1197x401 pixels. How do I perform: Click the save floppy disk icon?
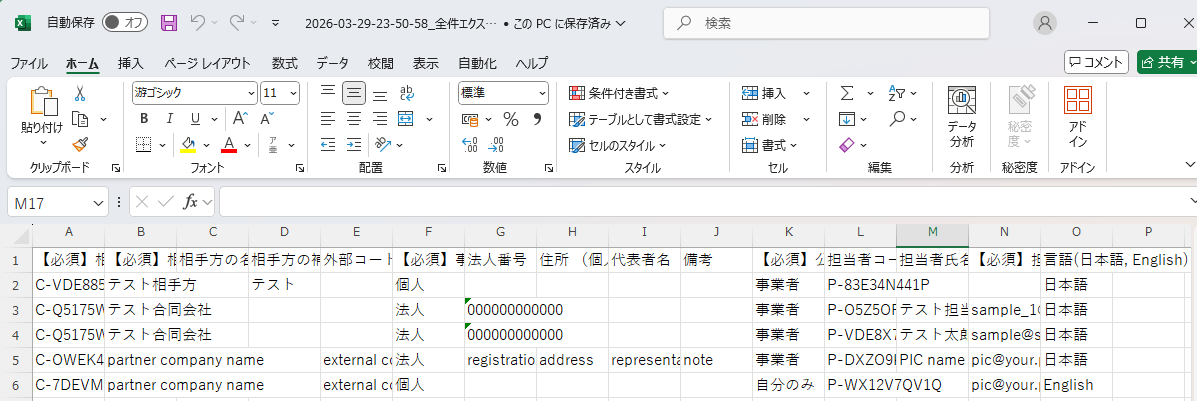[169, 22]
